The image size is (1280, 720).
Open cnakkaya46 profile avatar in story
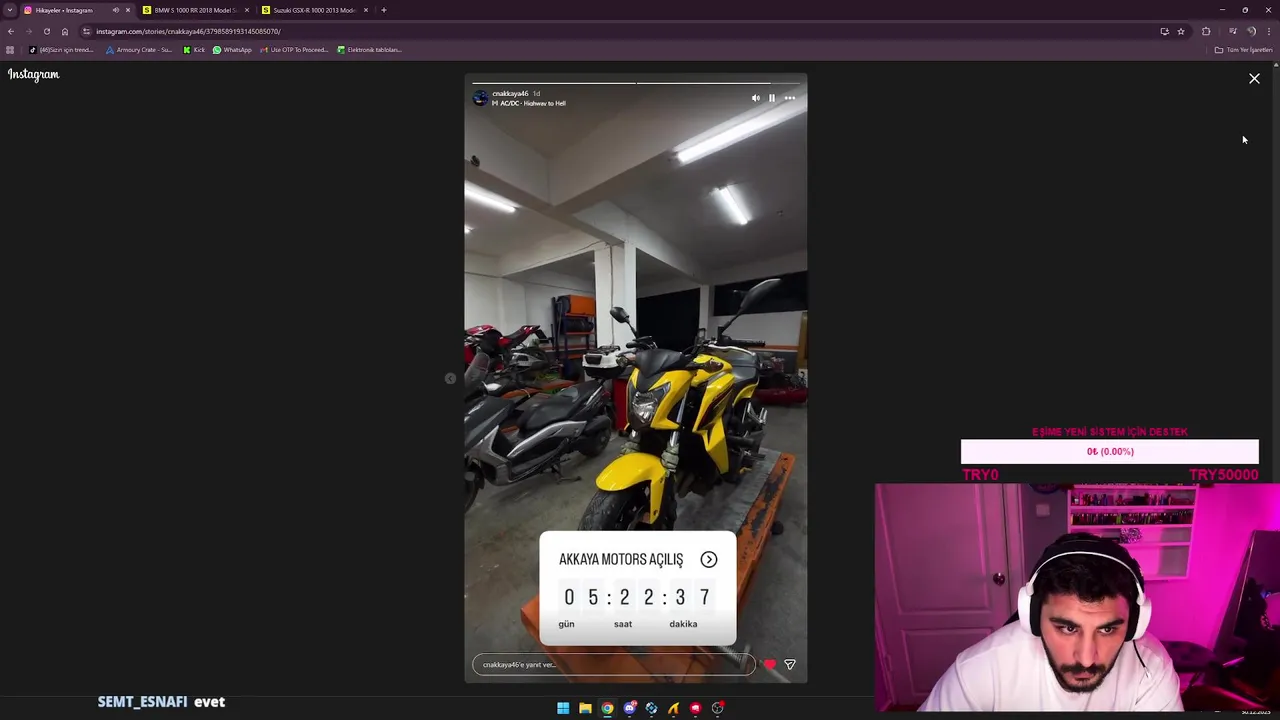tap(481, 98)
